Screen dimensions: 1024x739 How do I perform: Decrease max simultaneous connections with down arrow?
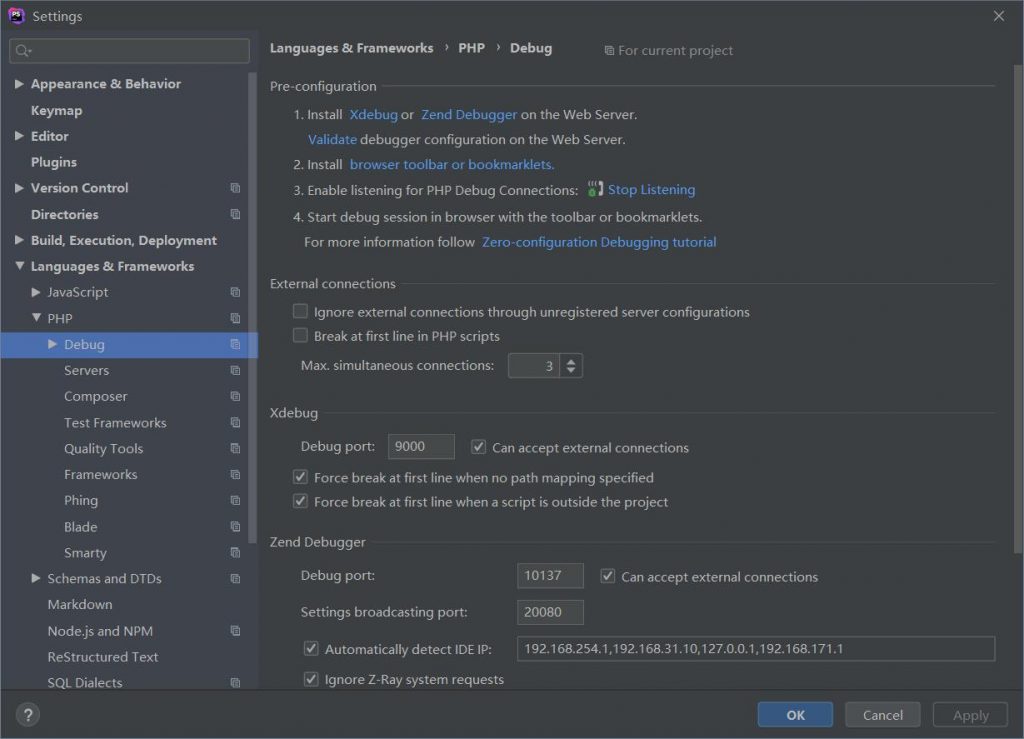click(x=571, y=371)
